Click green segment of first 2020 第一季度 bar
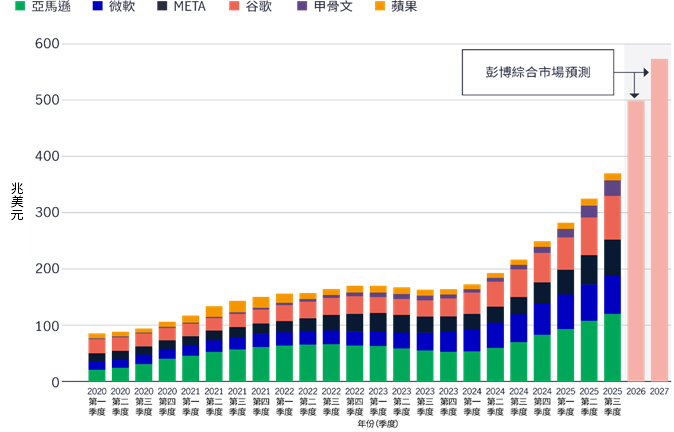 tap(96, 376)
